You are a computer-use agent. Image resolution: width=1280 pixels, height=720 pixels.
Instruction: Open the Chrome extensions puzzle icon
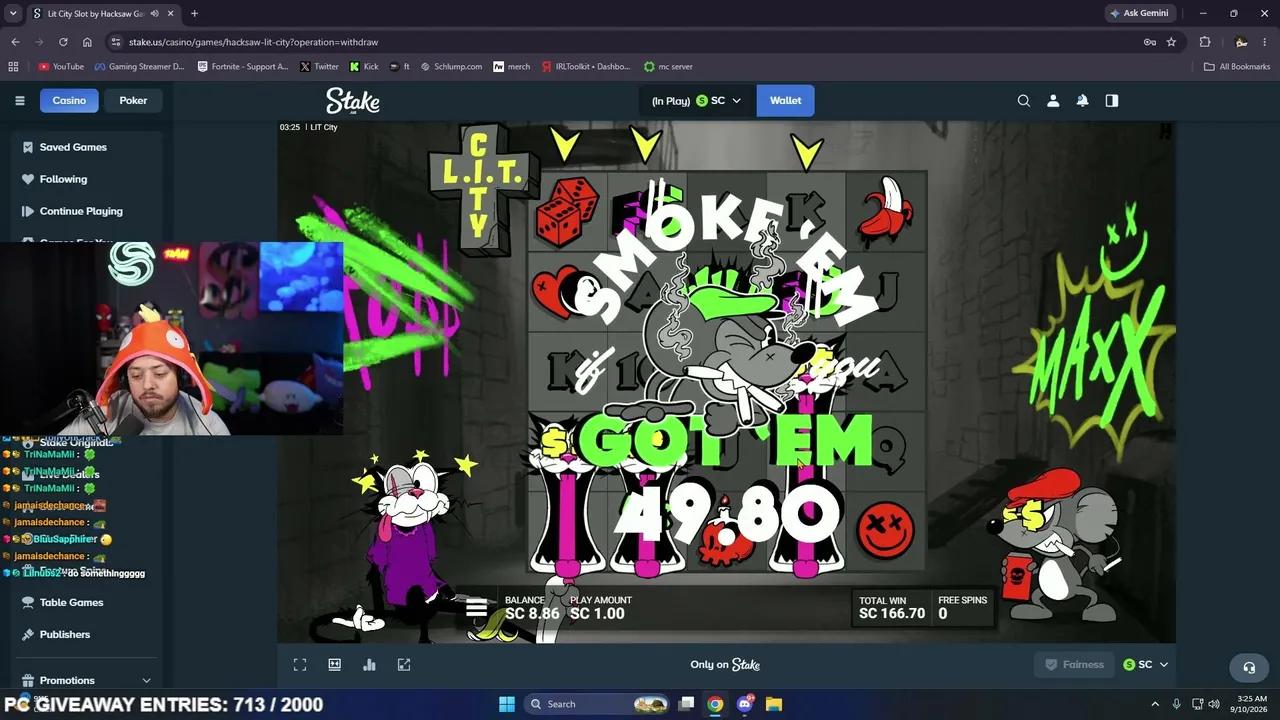(1205, 42)
